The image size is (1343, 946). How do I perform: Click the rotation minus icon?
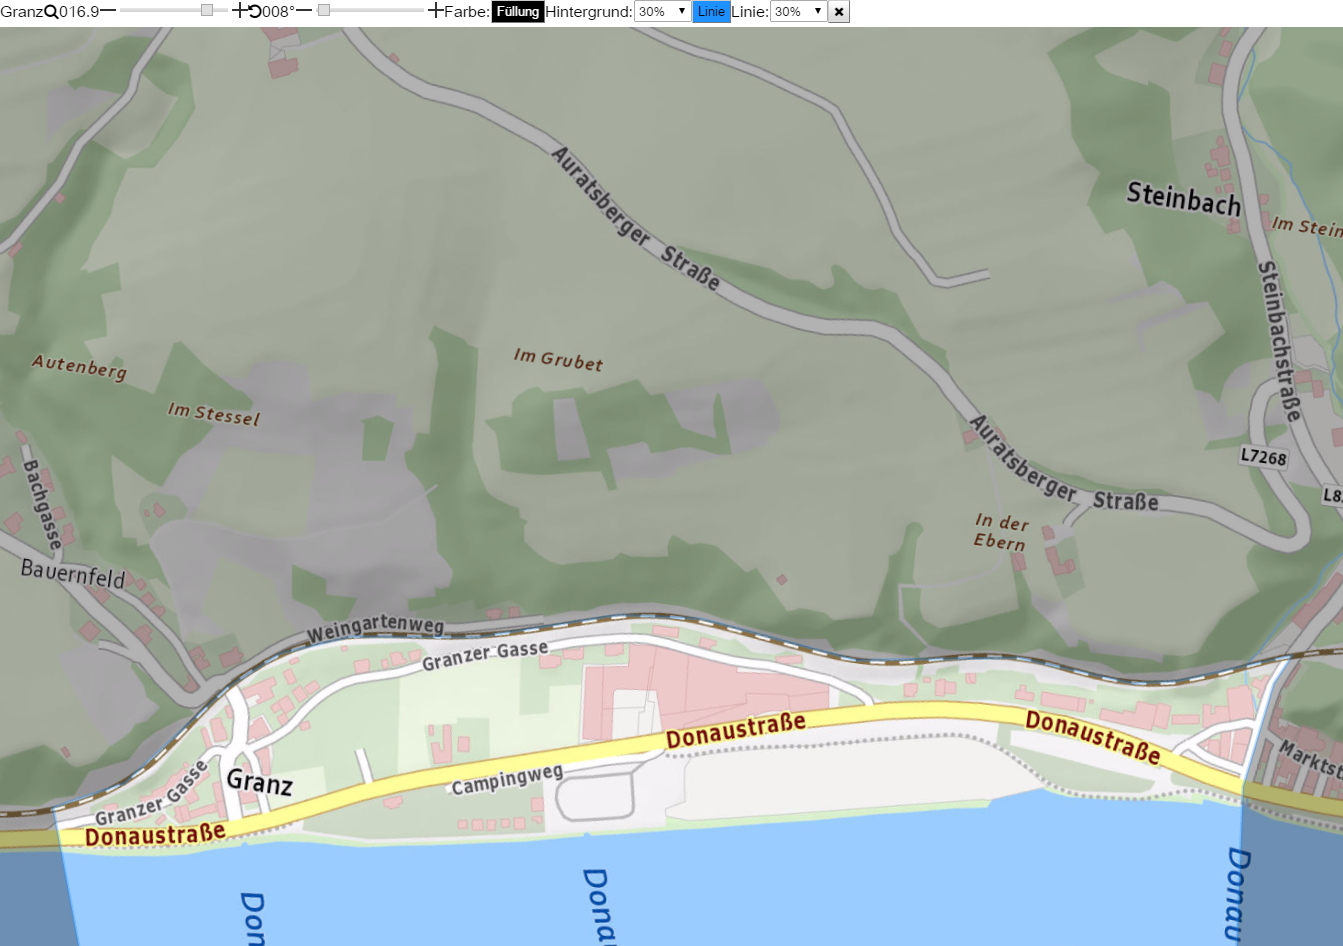pyautogui.click(x=304, y=11)
